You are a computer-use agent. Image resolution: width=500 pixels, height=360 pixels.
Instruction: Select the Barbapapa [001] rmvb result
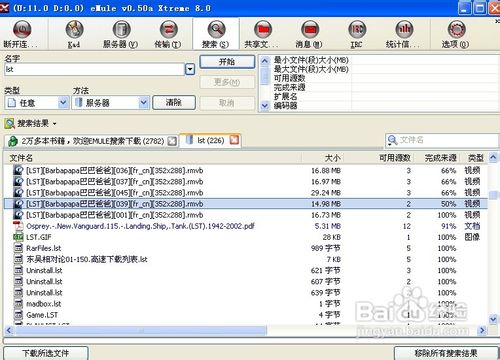point(246,215)
